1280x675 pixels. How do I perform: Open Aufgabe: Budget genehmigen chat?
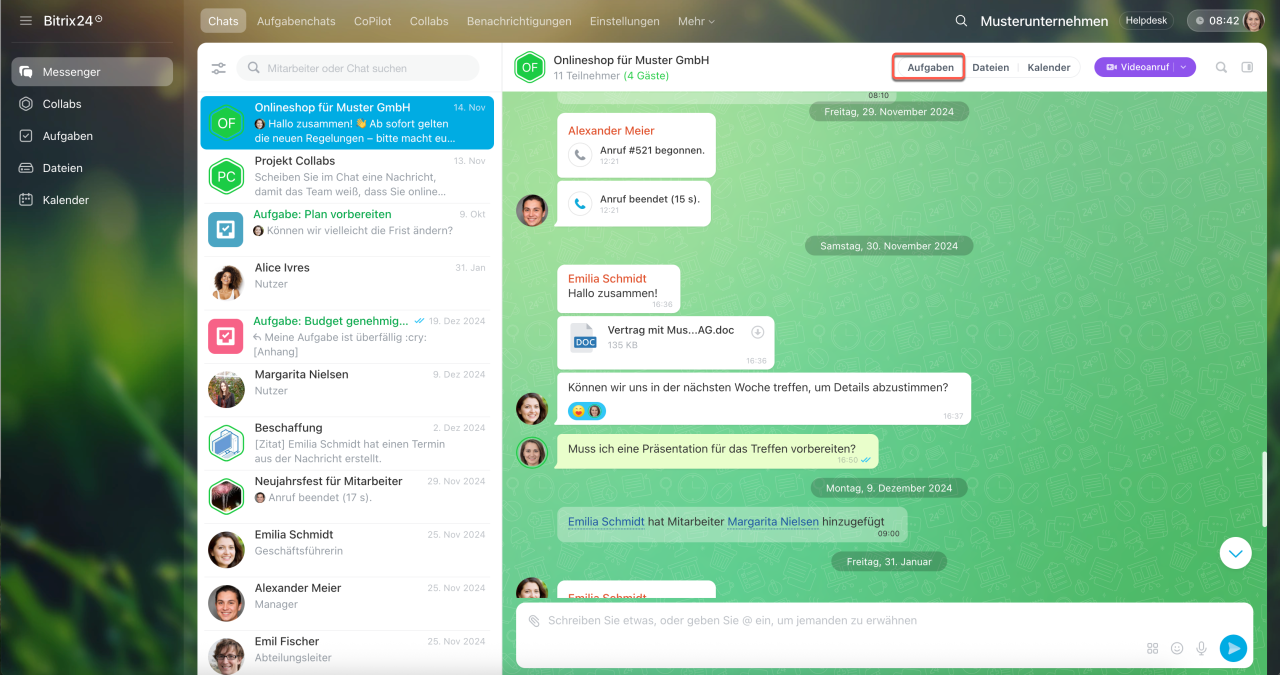pyautogui.click(x=347, y=336)
